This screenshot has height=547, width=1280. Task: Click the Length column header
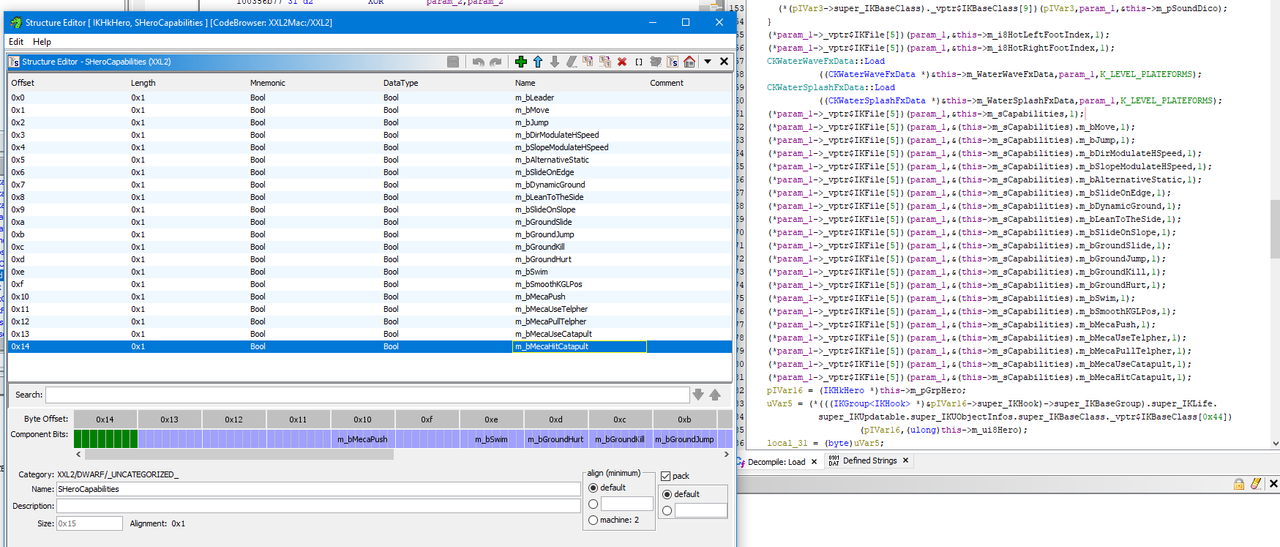pyautogui.click(x=187, y=83)
